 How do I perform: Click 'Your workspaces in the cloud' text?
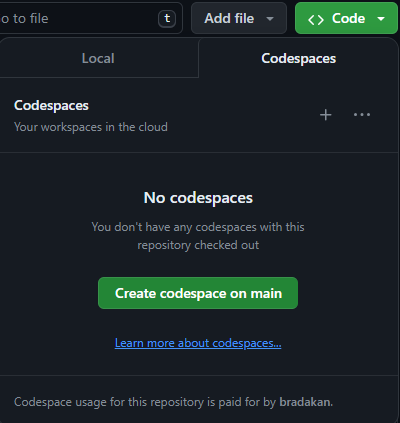(x=91, y=127)
